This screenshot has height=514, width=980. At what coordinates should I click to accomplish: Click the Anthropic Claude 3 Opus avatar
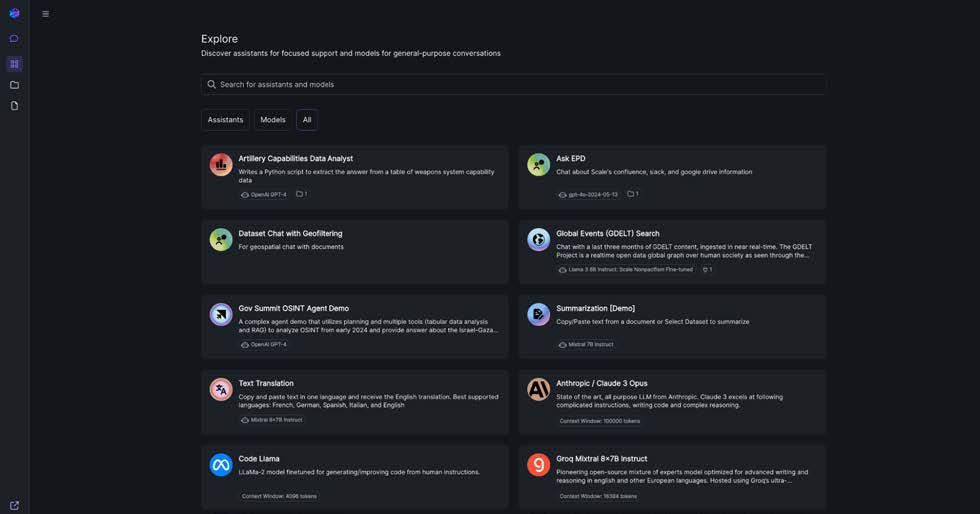point(538,390)
